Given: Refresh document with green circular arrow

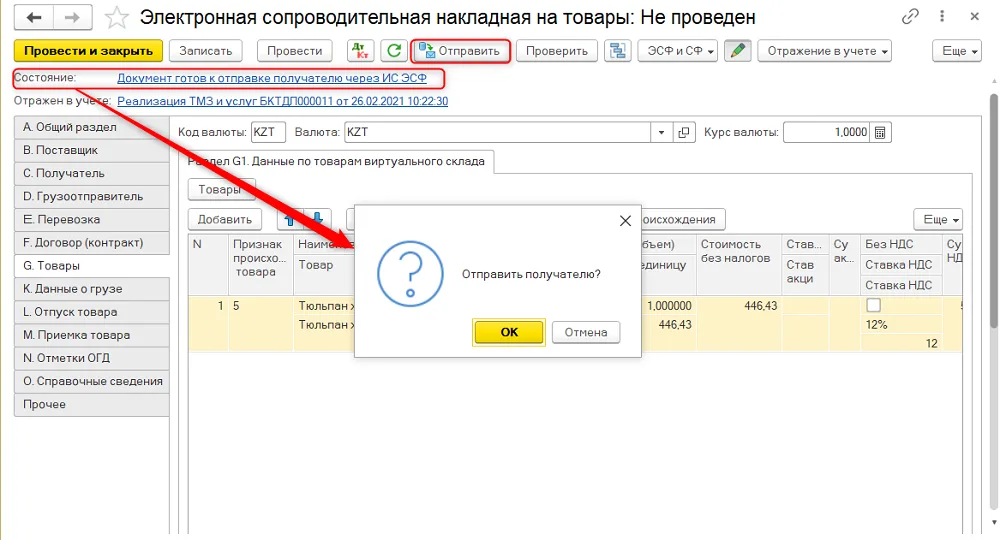Looking at the screenshot, I should pyautogui.click(x=394, y=51).
